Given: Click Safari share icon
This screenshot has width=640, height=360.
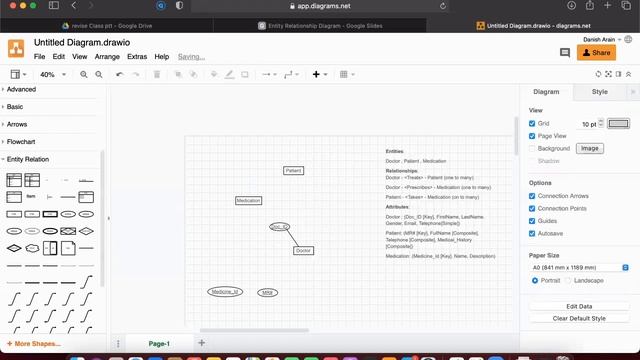Looking at the screenshot, I should pos(590,6).
